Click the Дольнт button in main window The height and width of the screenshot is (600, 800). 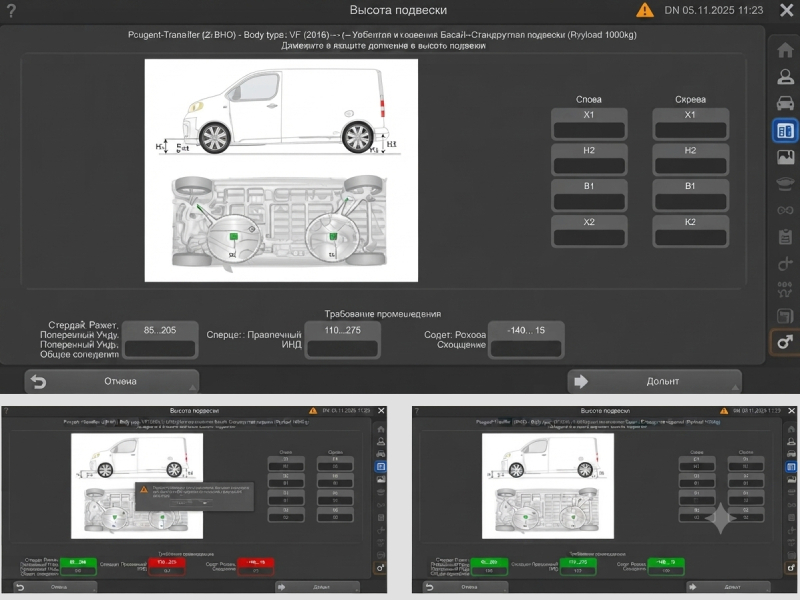(x=655, y=381)
